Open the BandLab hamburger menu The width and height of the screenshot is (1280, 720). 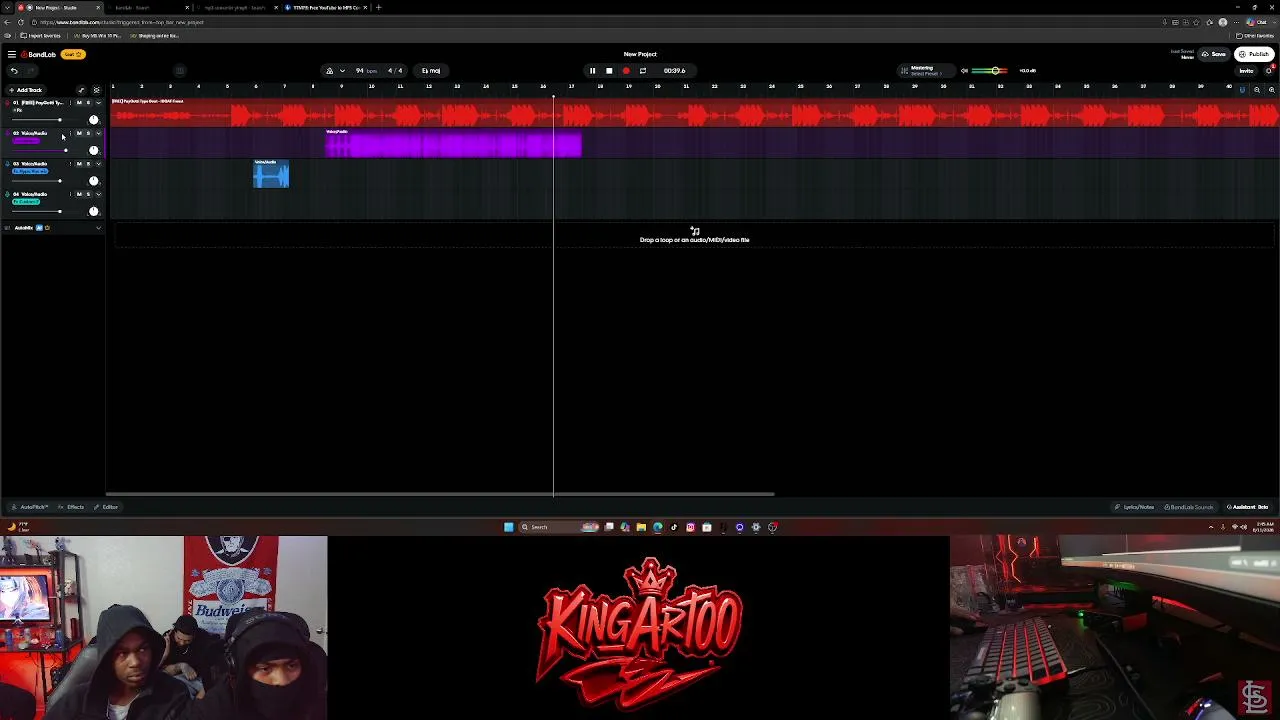pos(11,54)
